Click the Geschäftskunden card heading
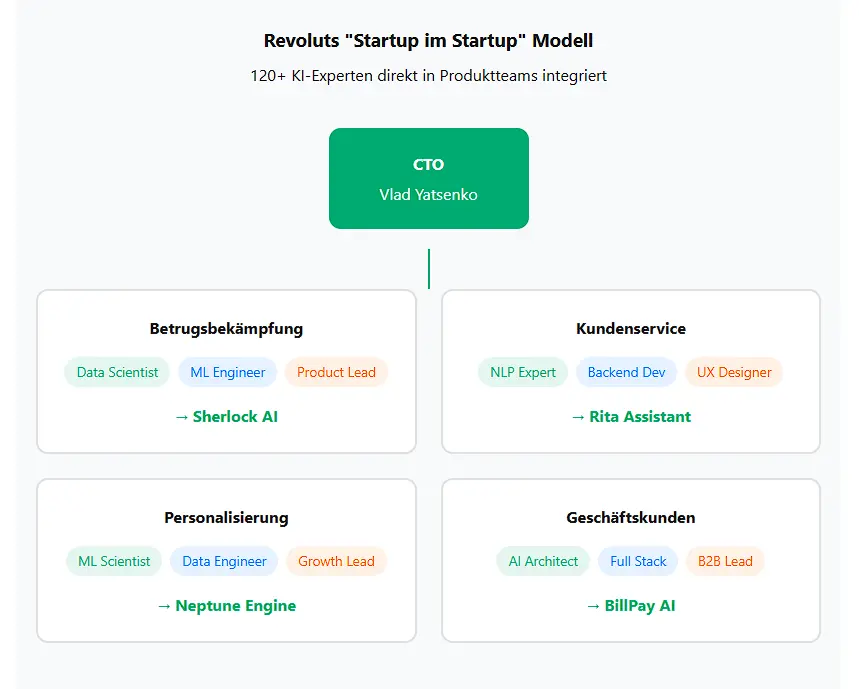This screenshot has height=689, width=859. [631, 518]
